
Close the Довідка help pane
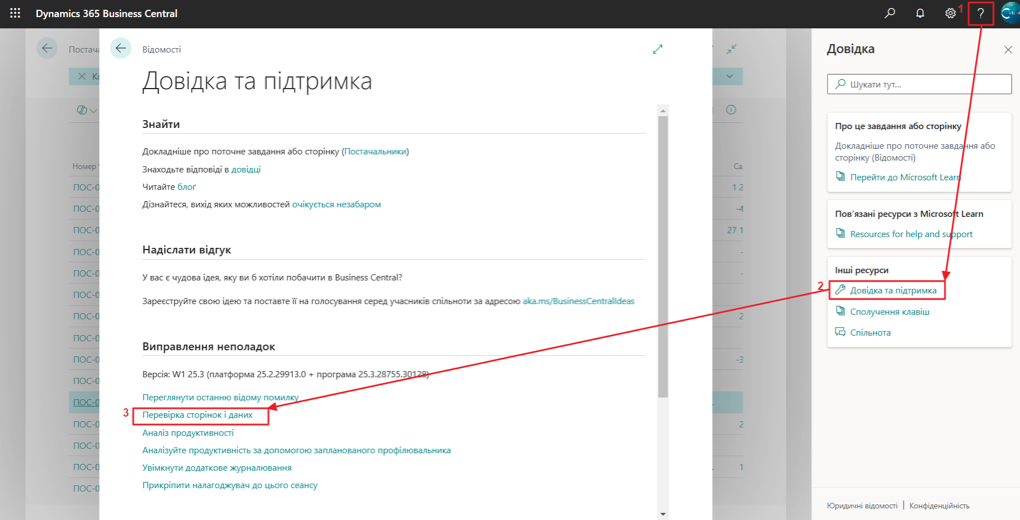tap(1007, 49)
